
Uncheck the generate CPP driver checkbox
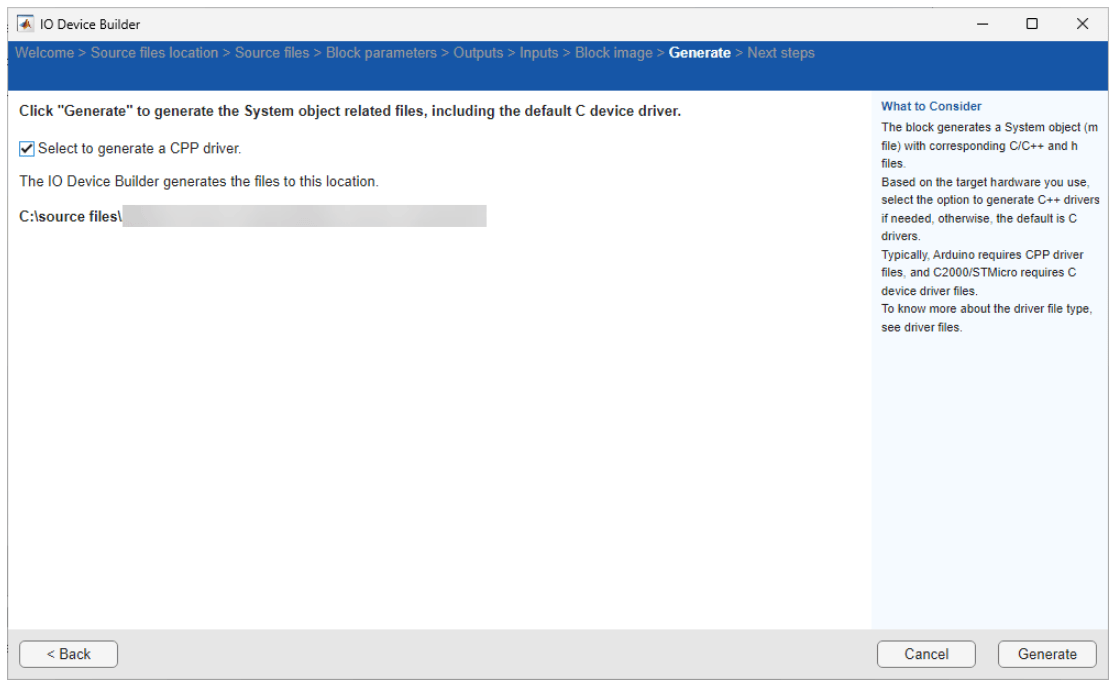(x=26, y=149)
